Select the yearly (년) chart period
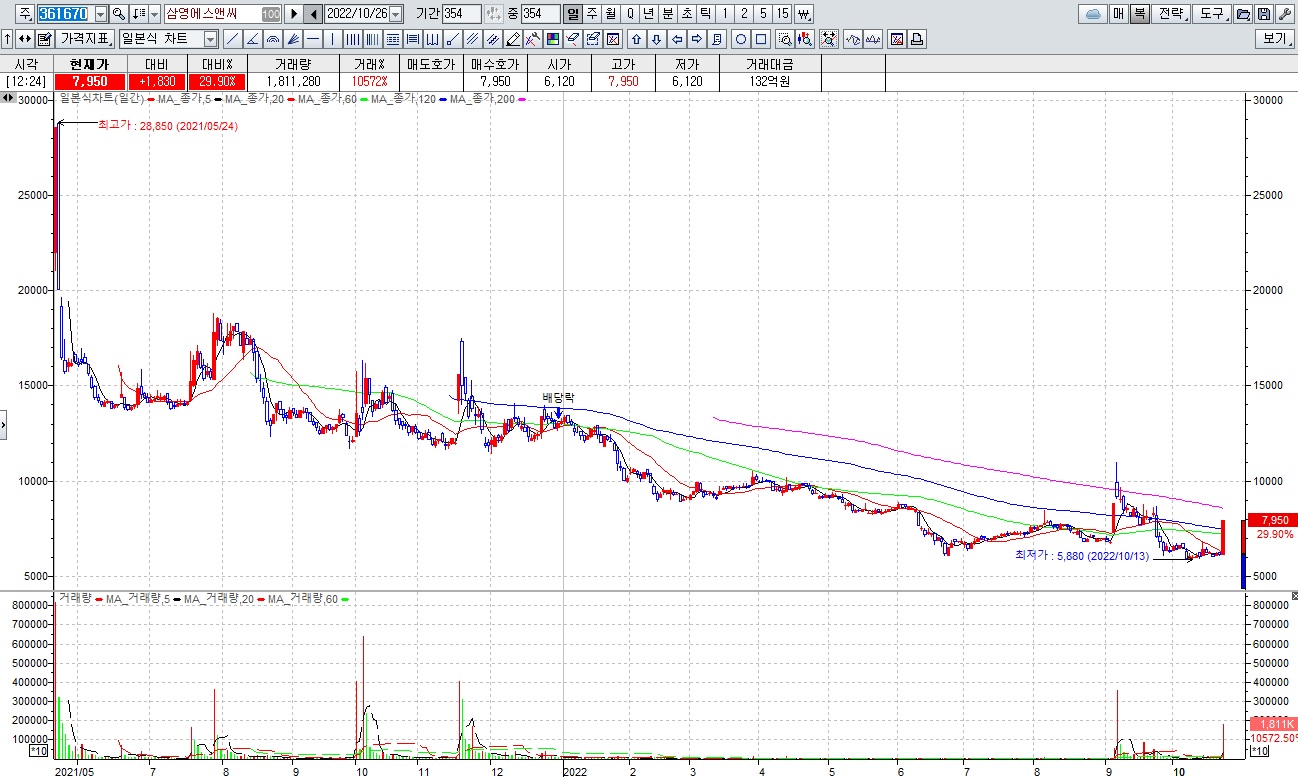The image size is (1298, 777). tap(649, 14)
